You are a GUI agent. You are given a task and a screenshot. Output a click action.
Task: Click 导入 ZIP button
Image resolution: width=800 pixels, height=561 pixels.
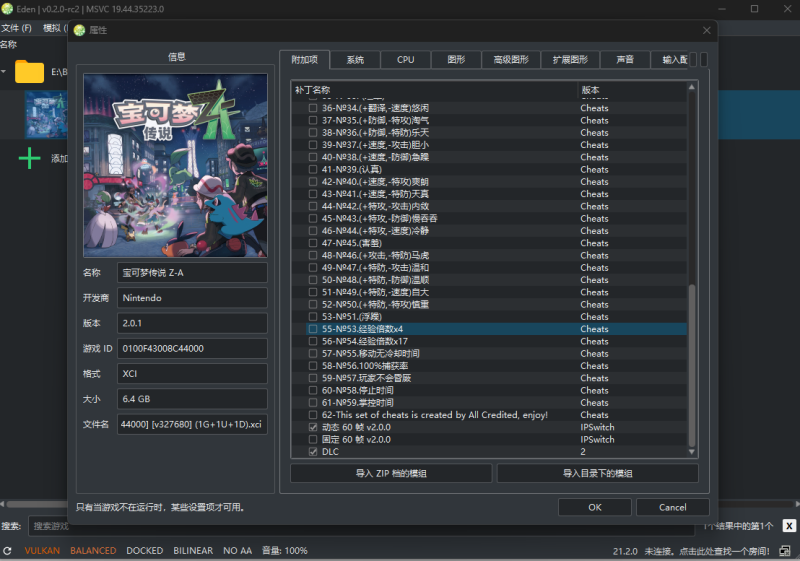click(391, 473)
